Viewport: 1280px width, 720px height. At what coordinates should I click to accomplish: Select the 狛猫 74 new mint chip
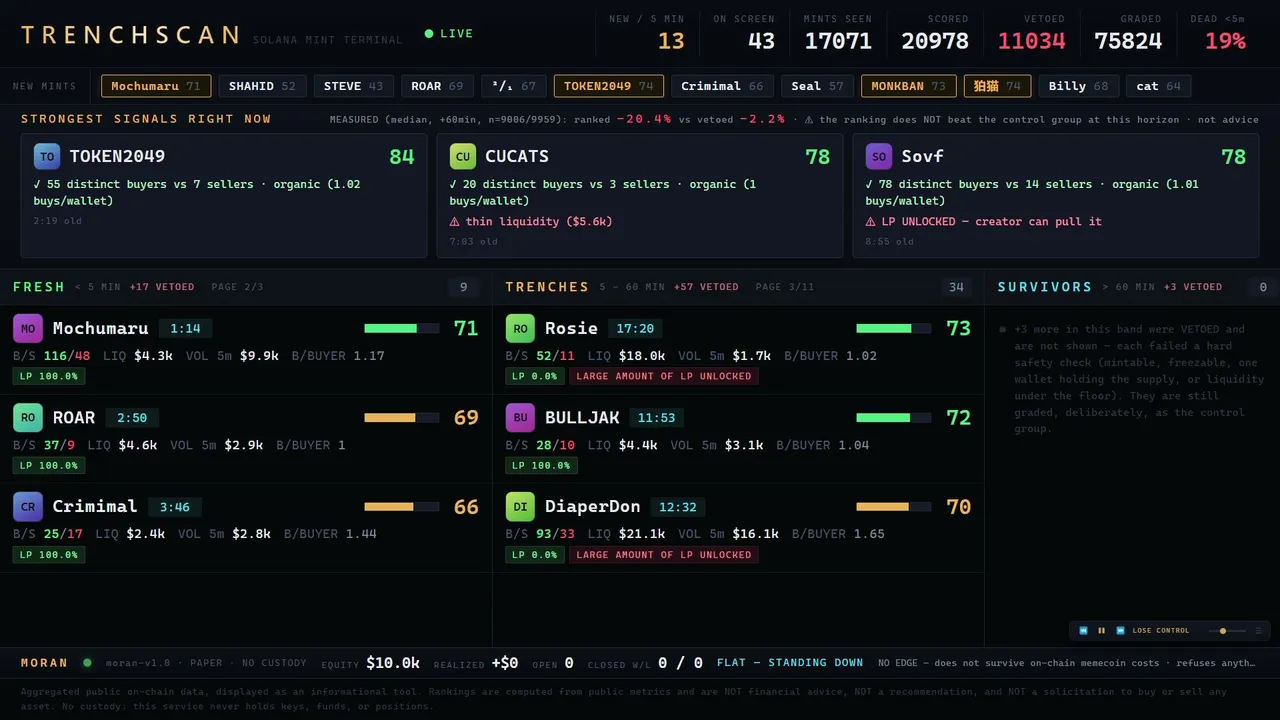tap(997, 86)
